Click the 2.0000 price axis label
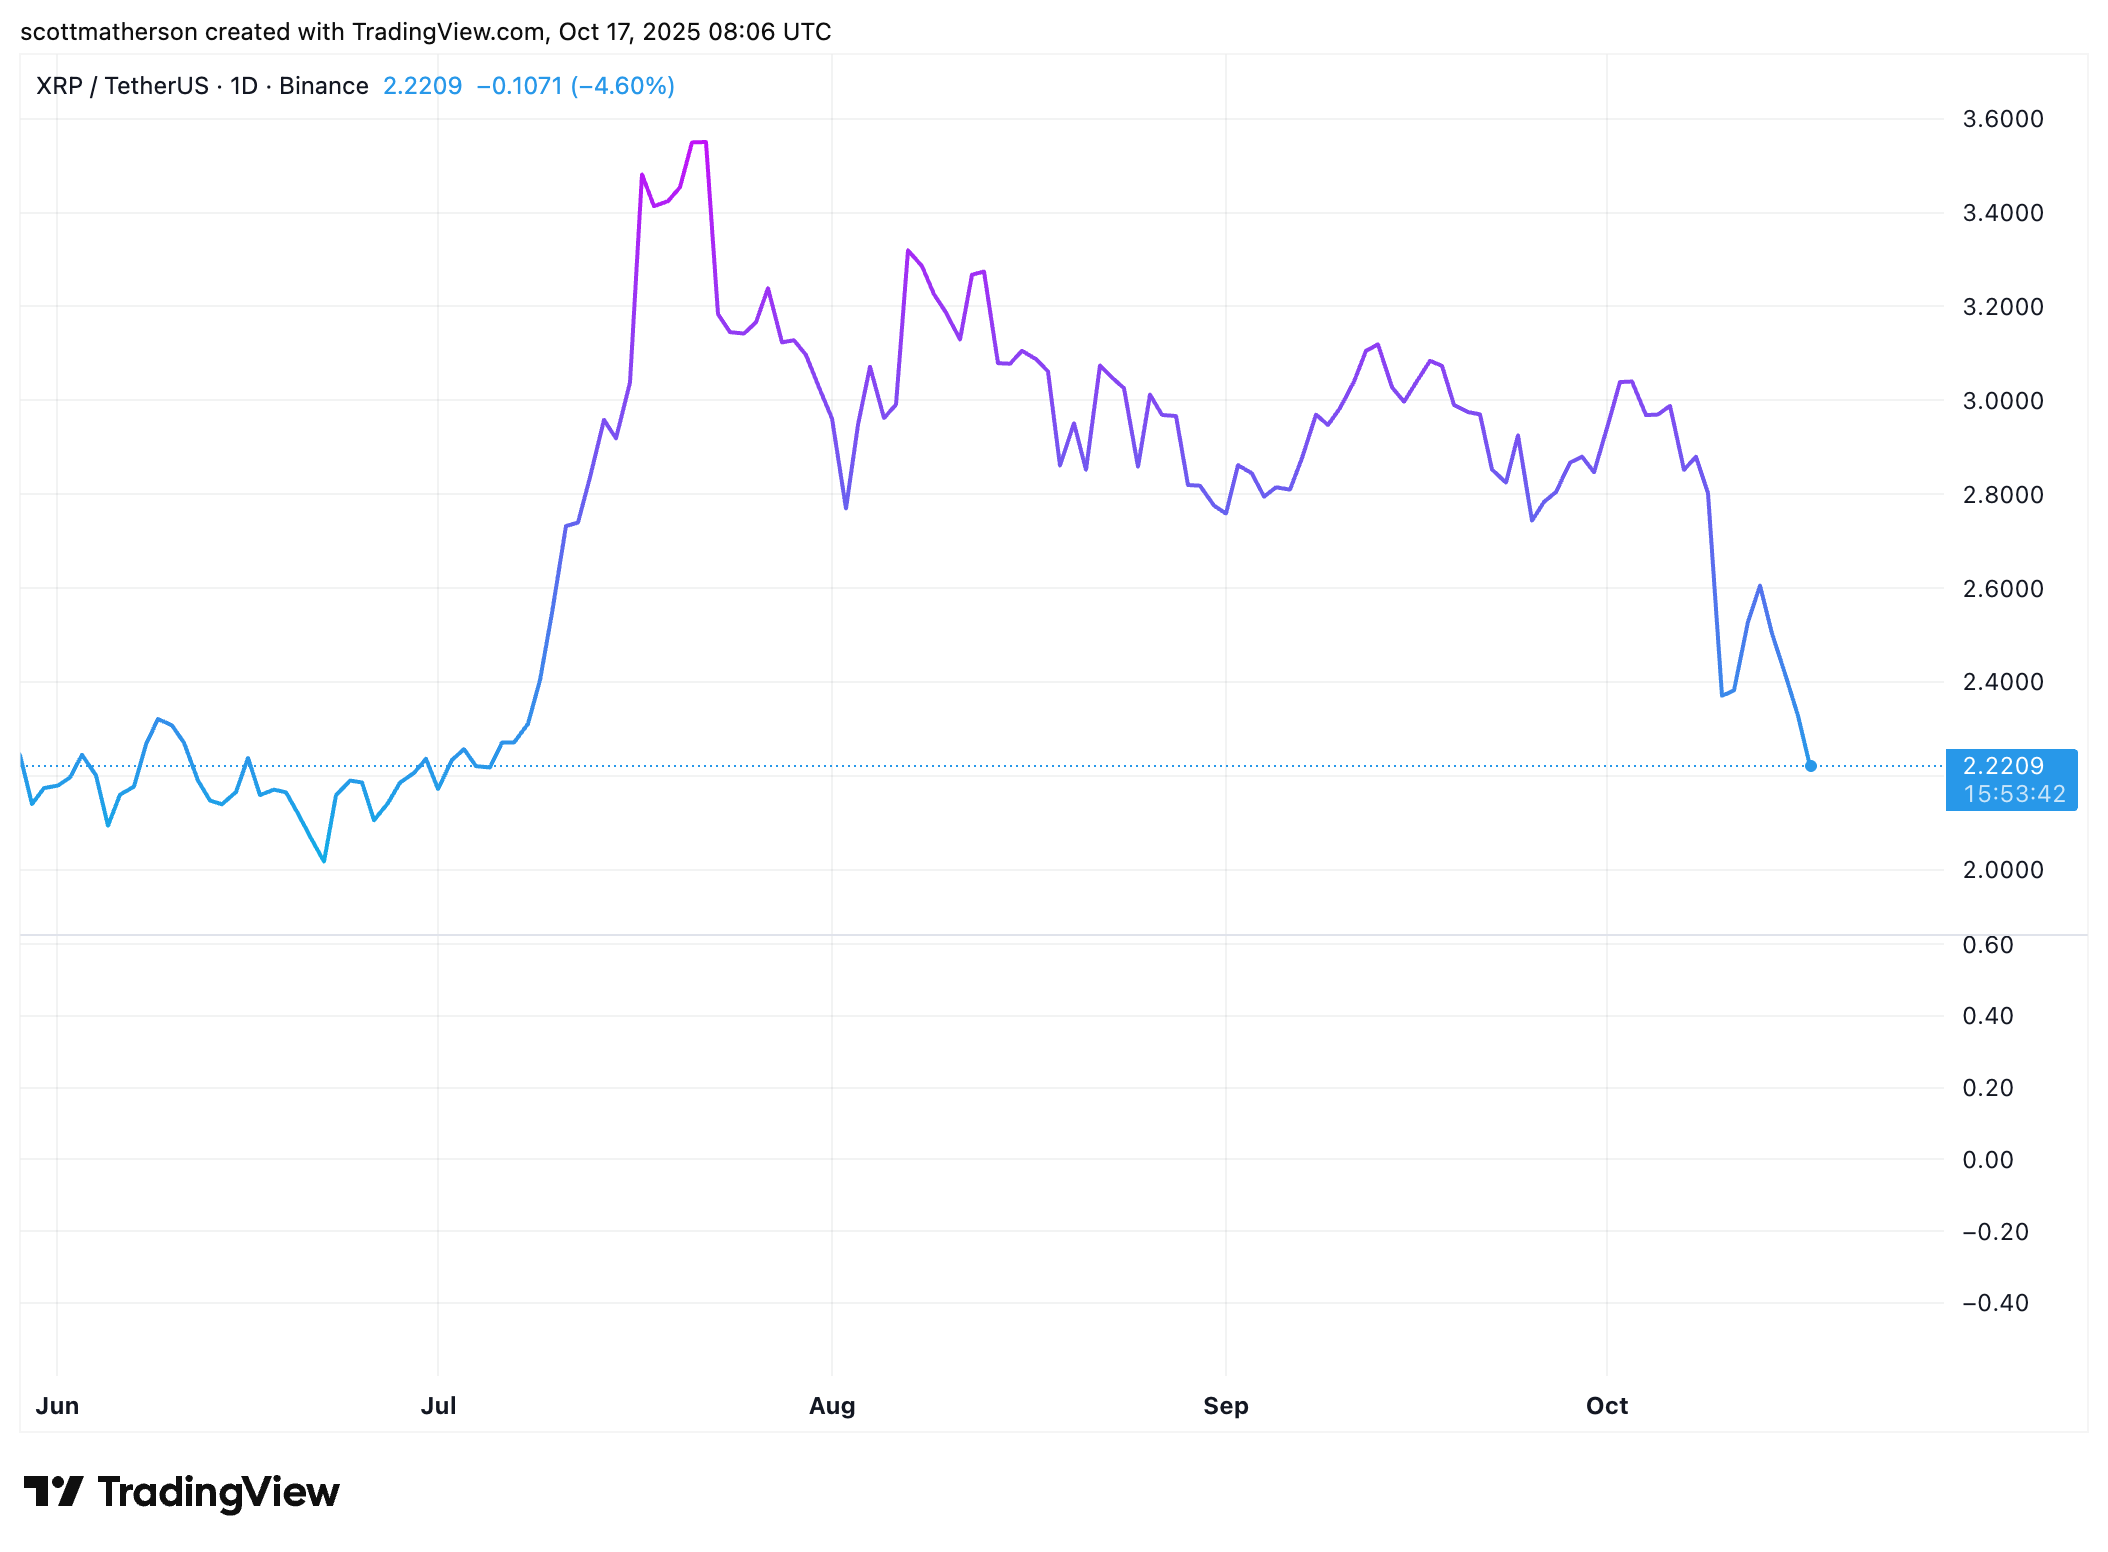 tap(2002, 870)
